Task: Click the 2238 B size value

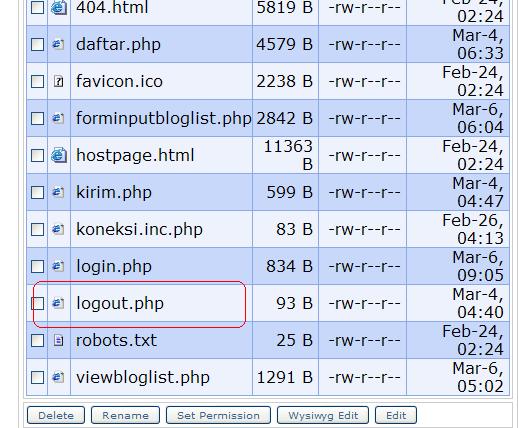Action: tap(284, 81)
